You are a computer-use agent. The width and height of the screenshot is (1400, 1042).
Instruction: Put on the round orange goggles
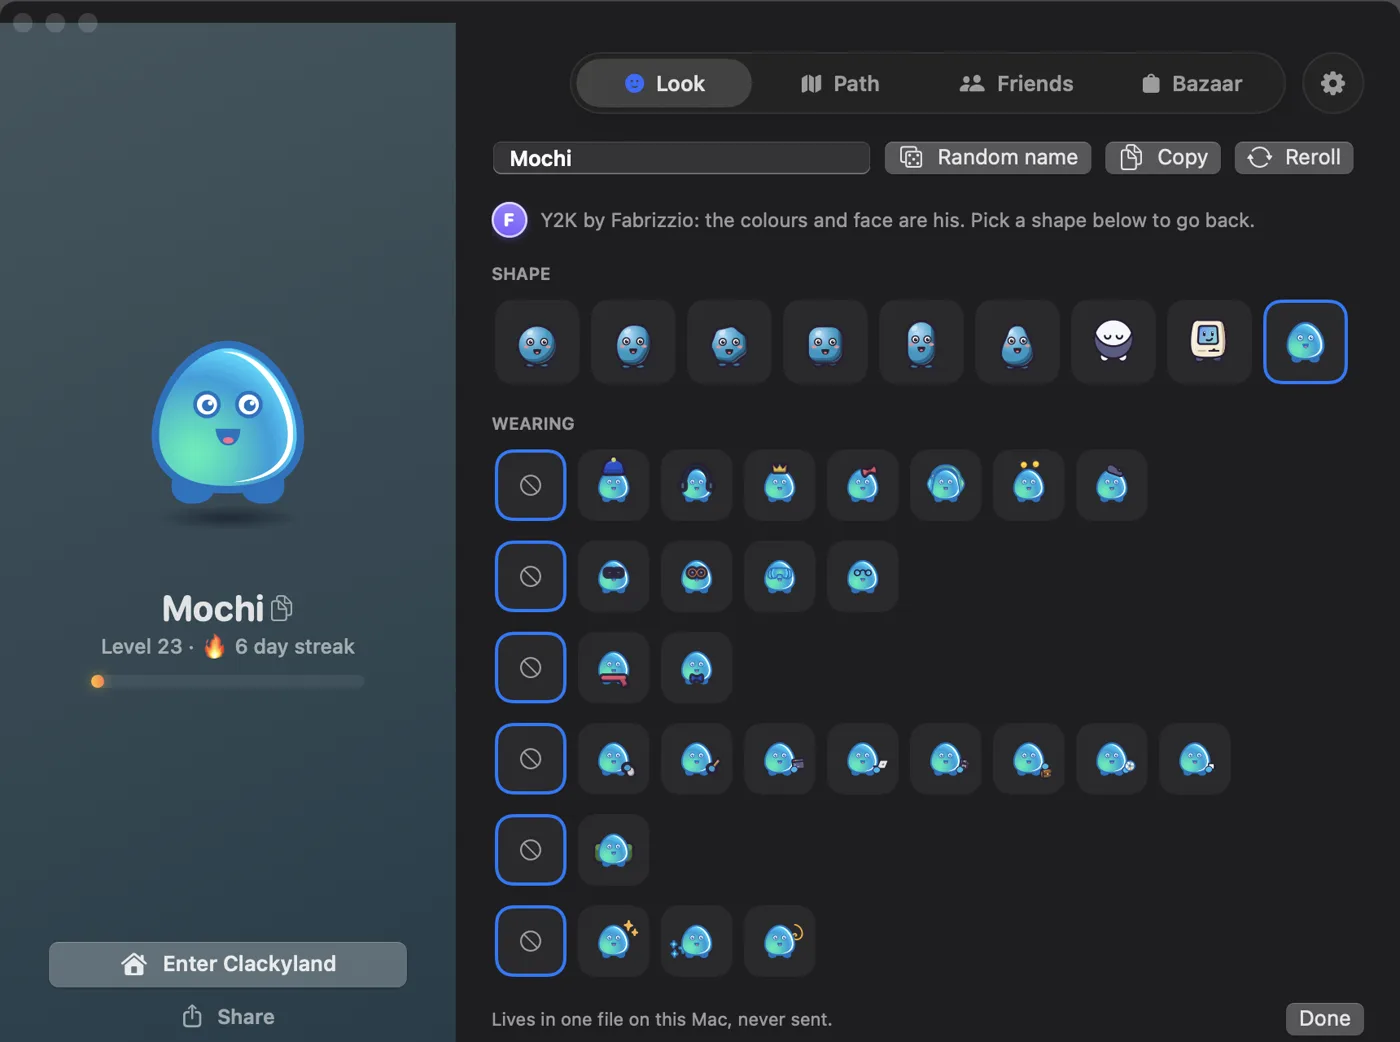pyautogui.click(x=697, y=576)
